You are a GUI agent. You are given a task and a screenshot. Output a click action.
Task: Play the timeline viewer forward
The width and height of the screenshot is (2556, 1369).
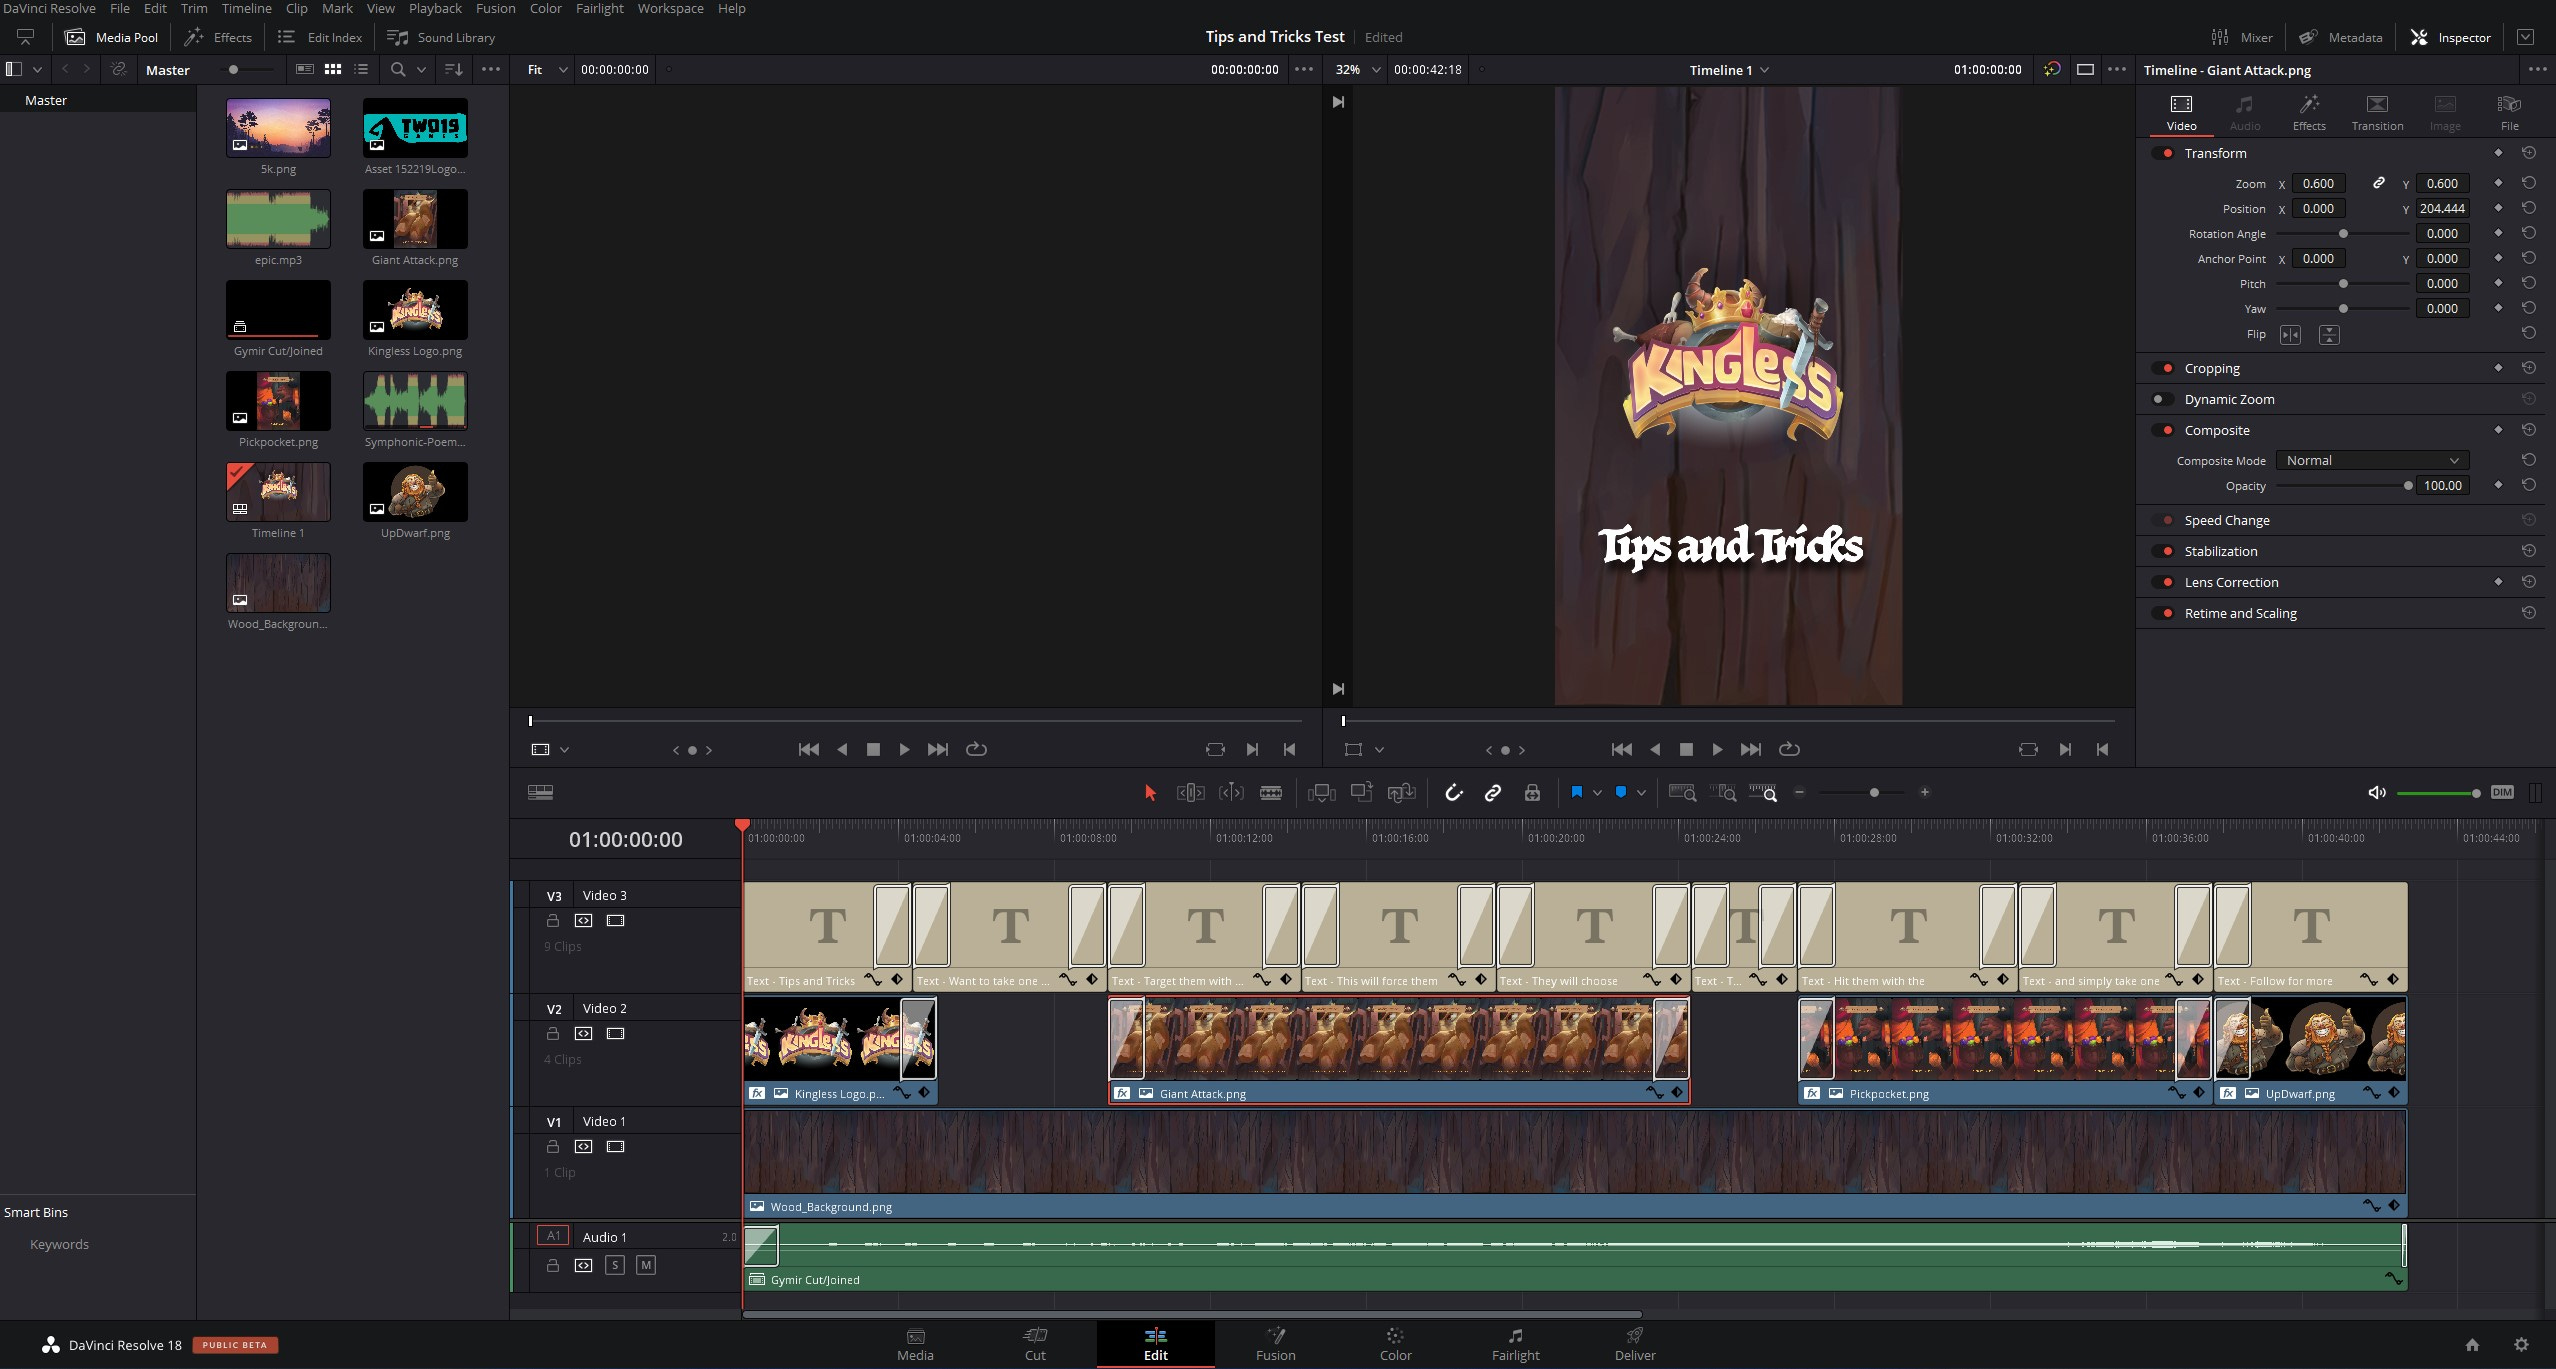[1717, 749]
